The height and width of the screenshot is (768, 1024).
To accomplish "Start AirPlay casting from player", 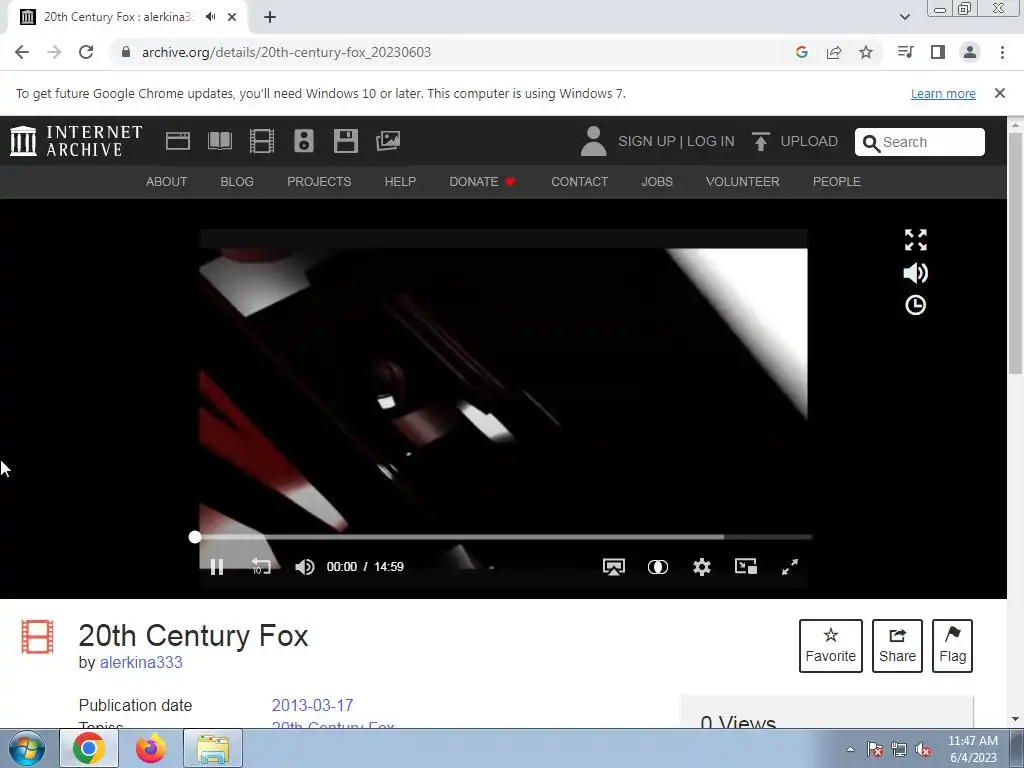I will point(614,567).
